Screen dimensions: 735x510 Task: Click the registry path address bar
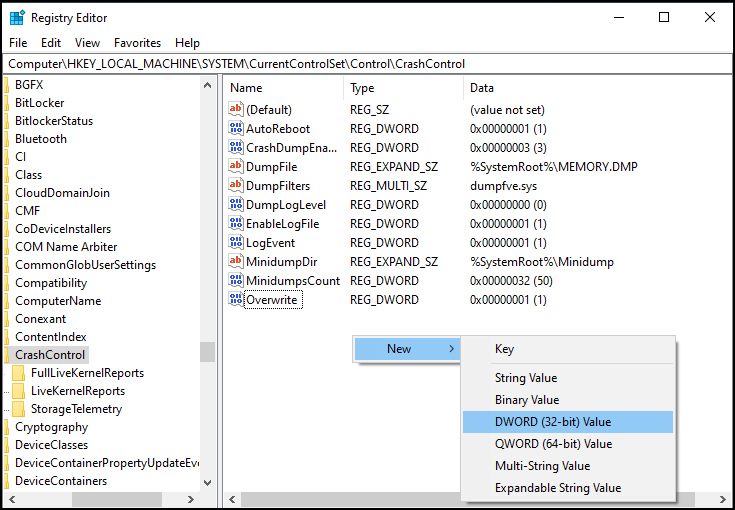[x=367, y=64]
